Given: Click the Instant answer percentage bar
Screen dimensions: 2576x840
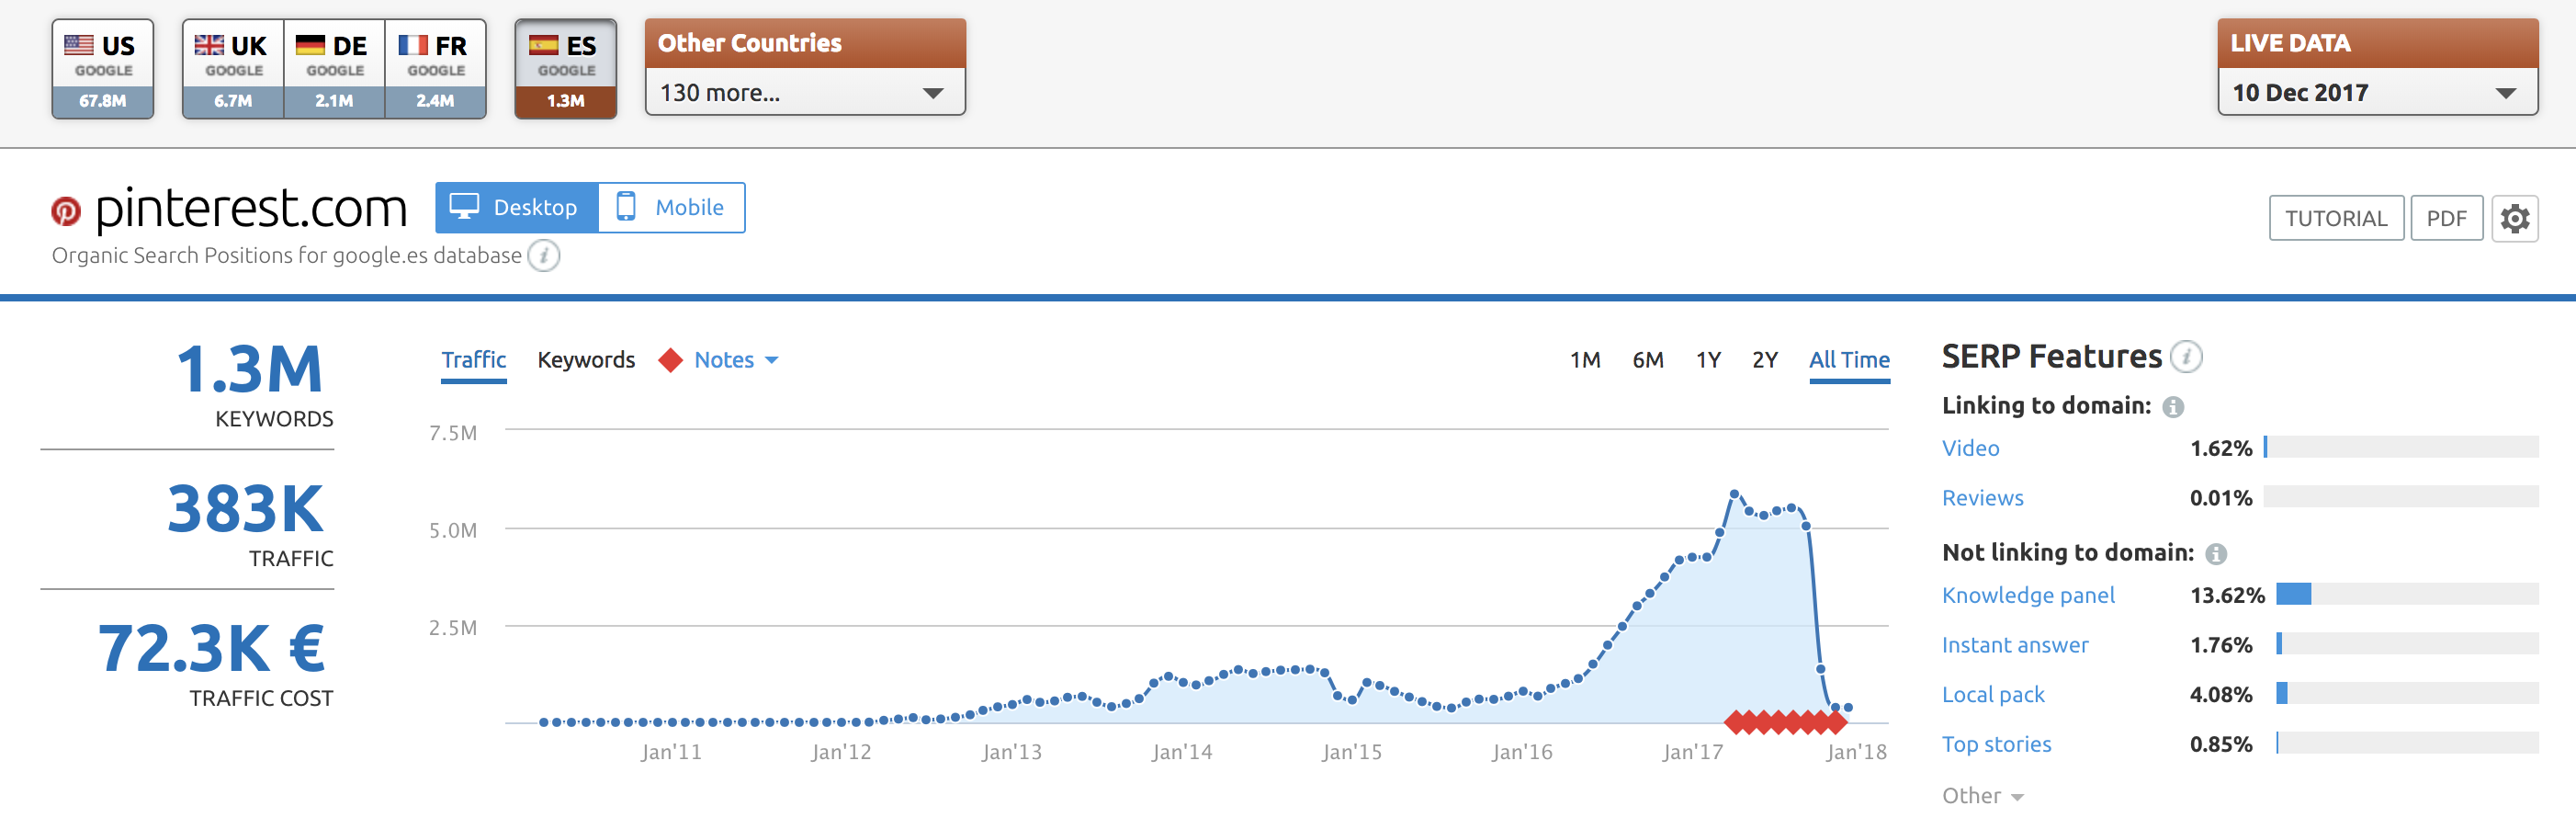Looking at the screenshot, I should 2407,643.
